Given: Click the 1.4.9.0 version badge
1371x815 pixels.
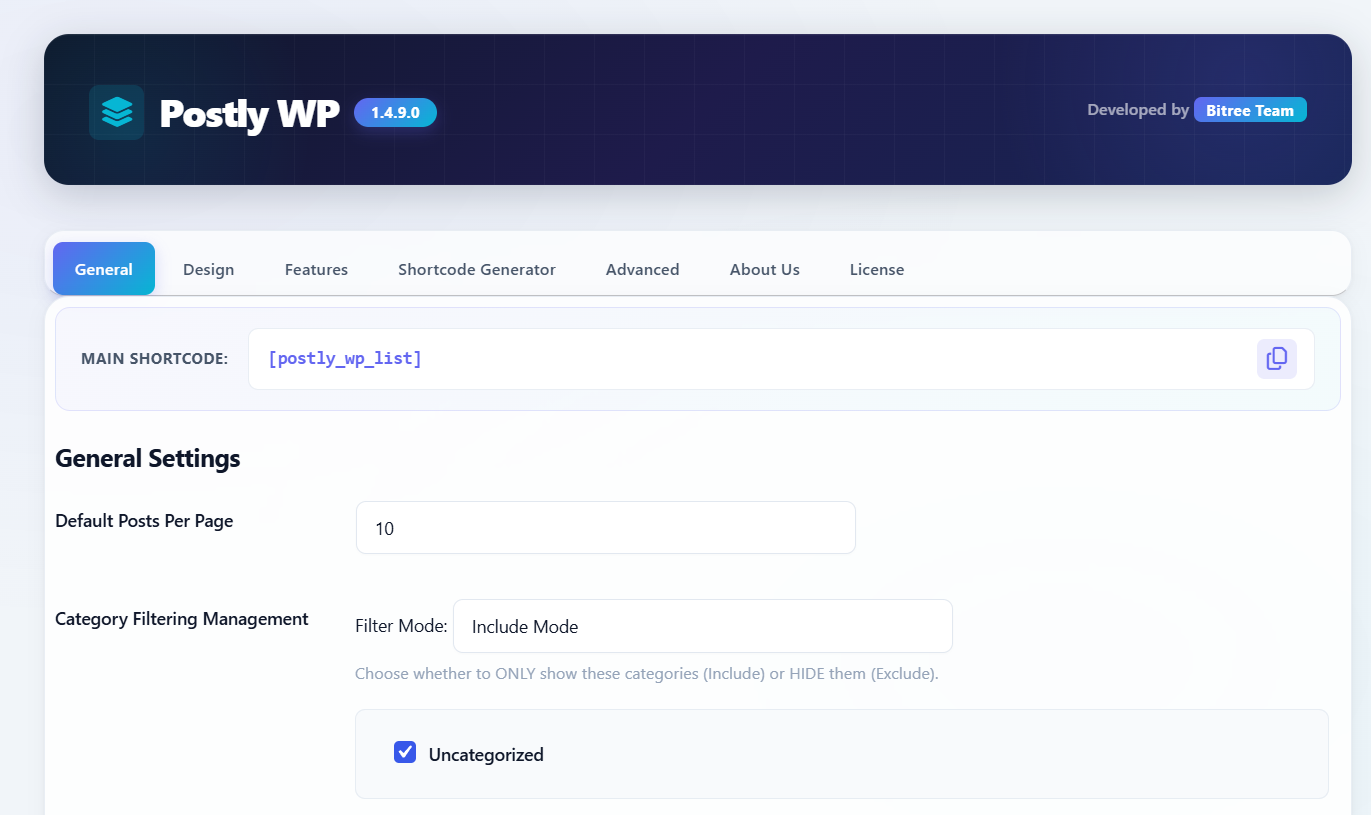Looking at the screenshot, I should click(395, 113).
